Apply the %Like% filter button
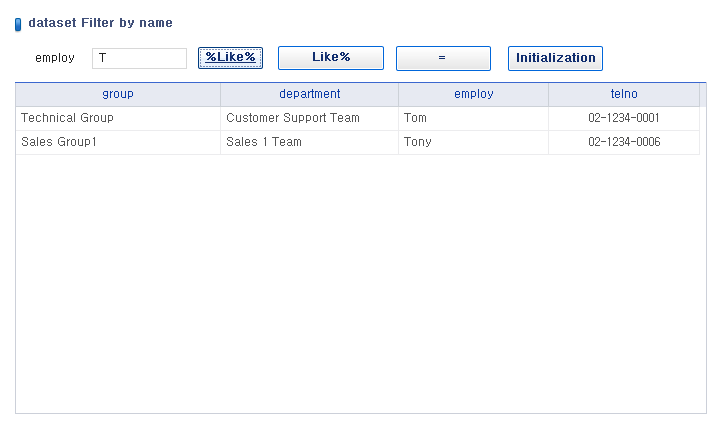This screenshot has width=723, height=438. [x=231, y=58]
